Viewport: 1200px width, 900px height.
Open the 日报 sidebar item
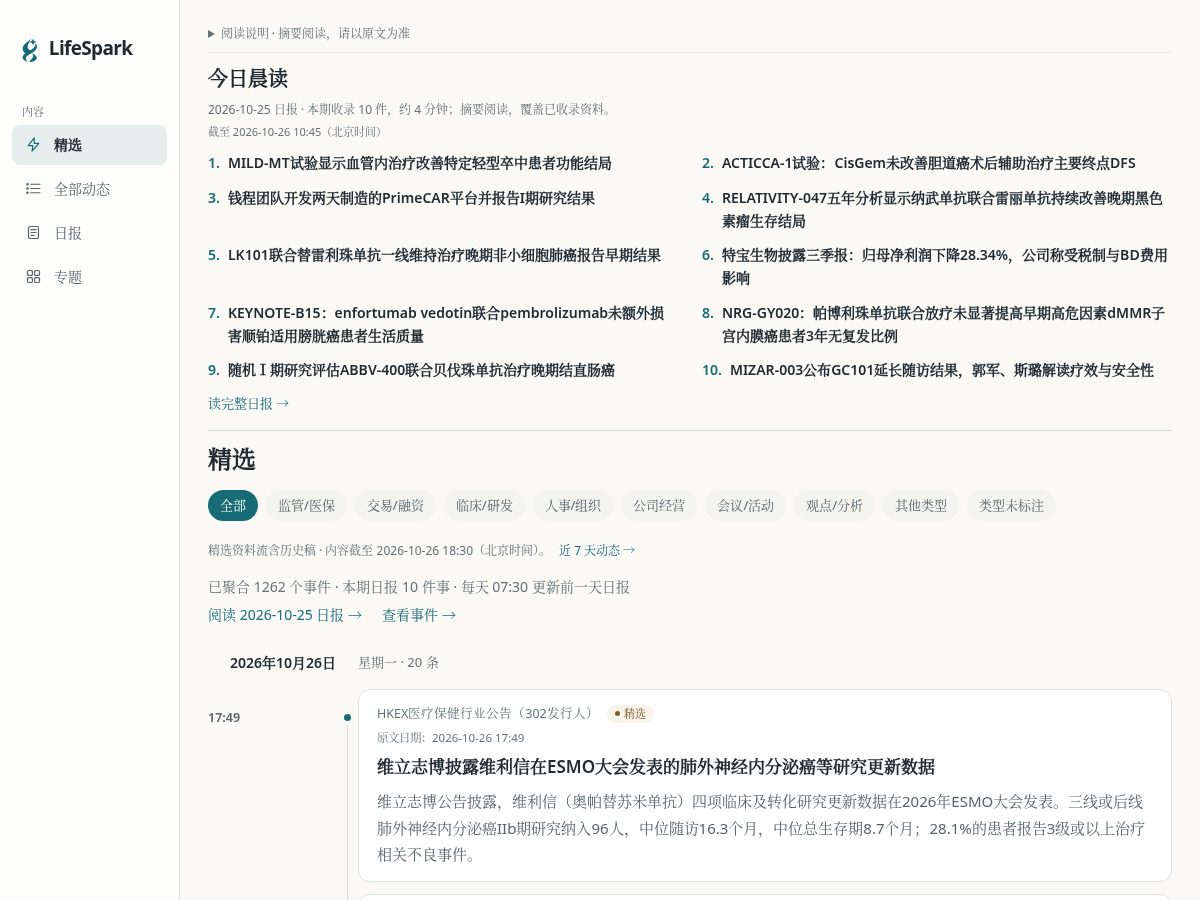coord(89,233)
